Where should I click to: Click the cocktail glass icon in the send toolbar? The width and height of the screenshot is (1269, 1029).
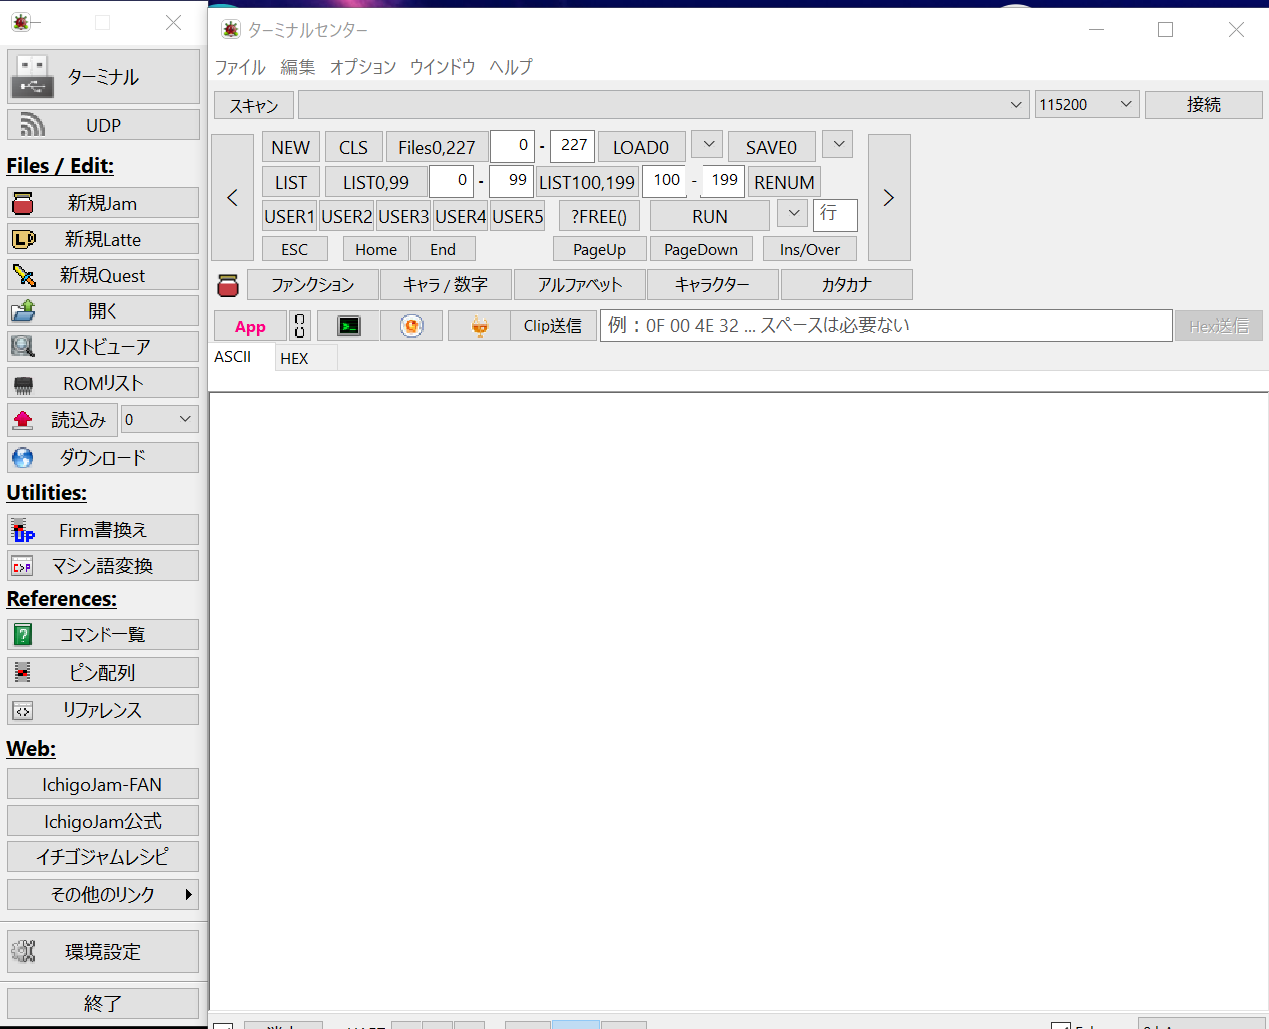click(x=479, y=325)
